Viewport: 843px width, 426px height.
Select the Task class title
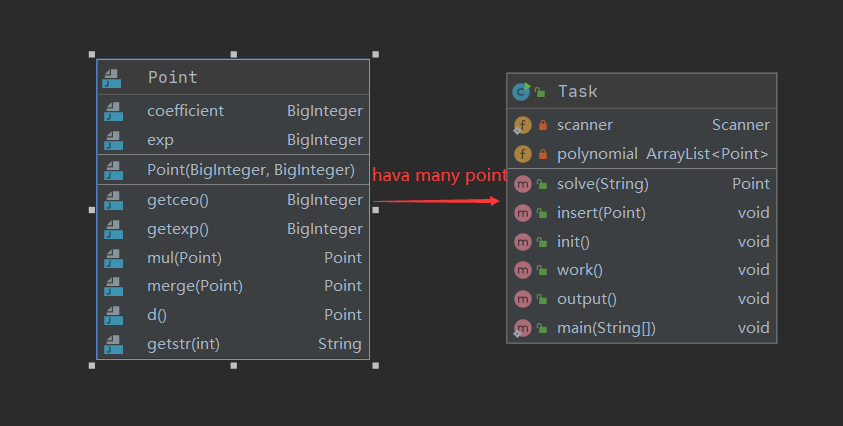[x=578, y=91]
